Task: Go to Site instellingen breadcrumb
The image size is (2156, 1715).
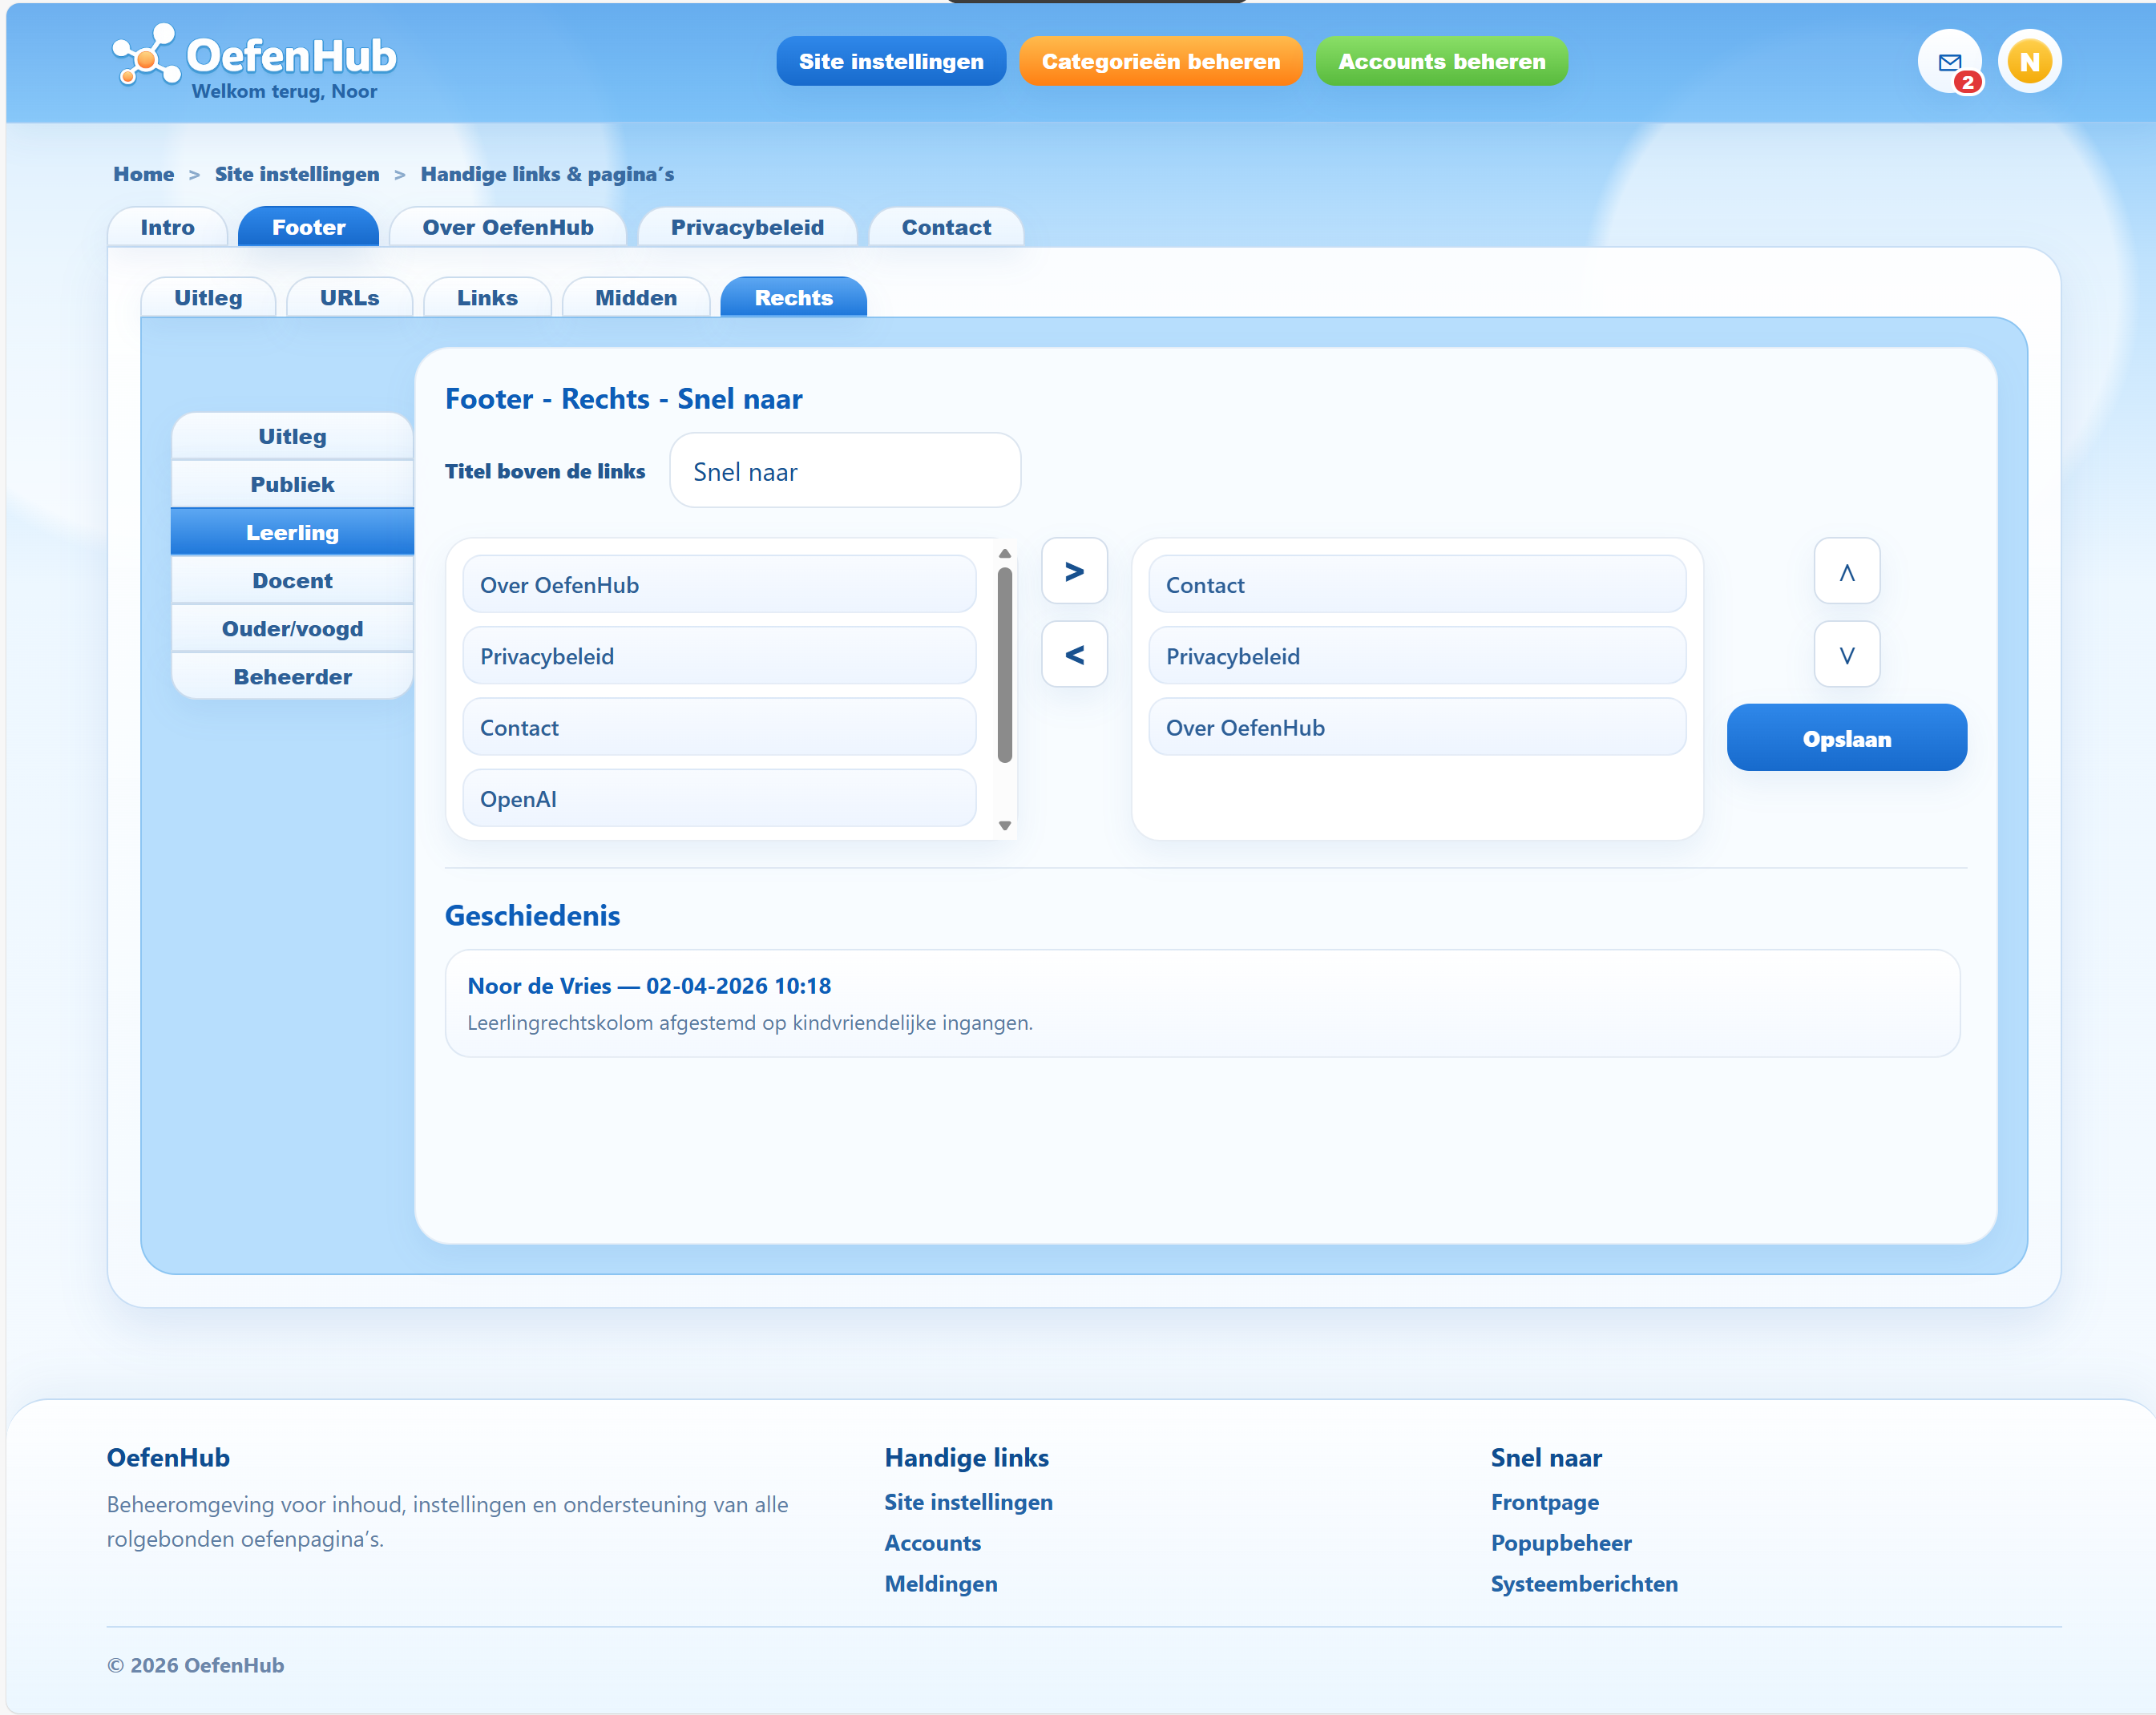Action: (x=297, y=174)
